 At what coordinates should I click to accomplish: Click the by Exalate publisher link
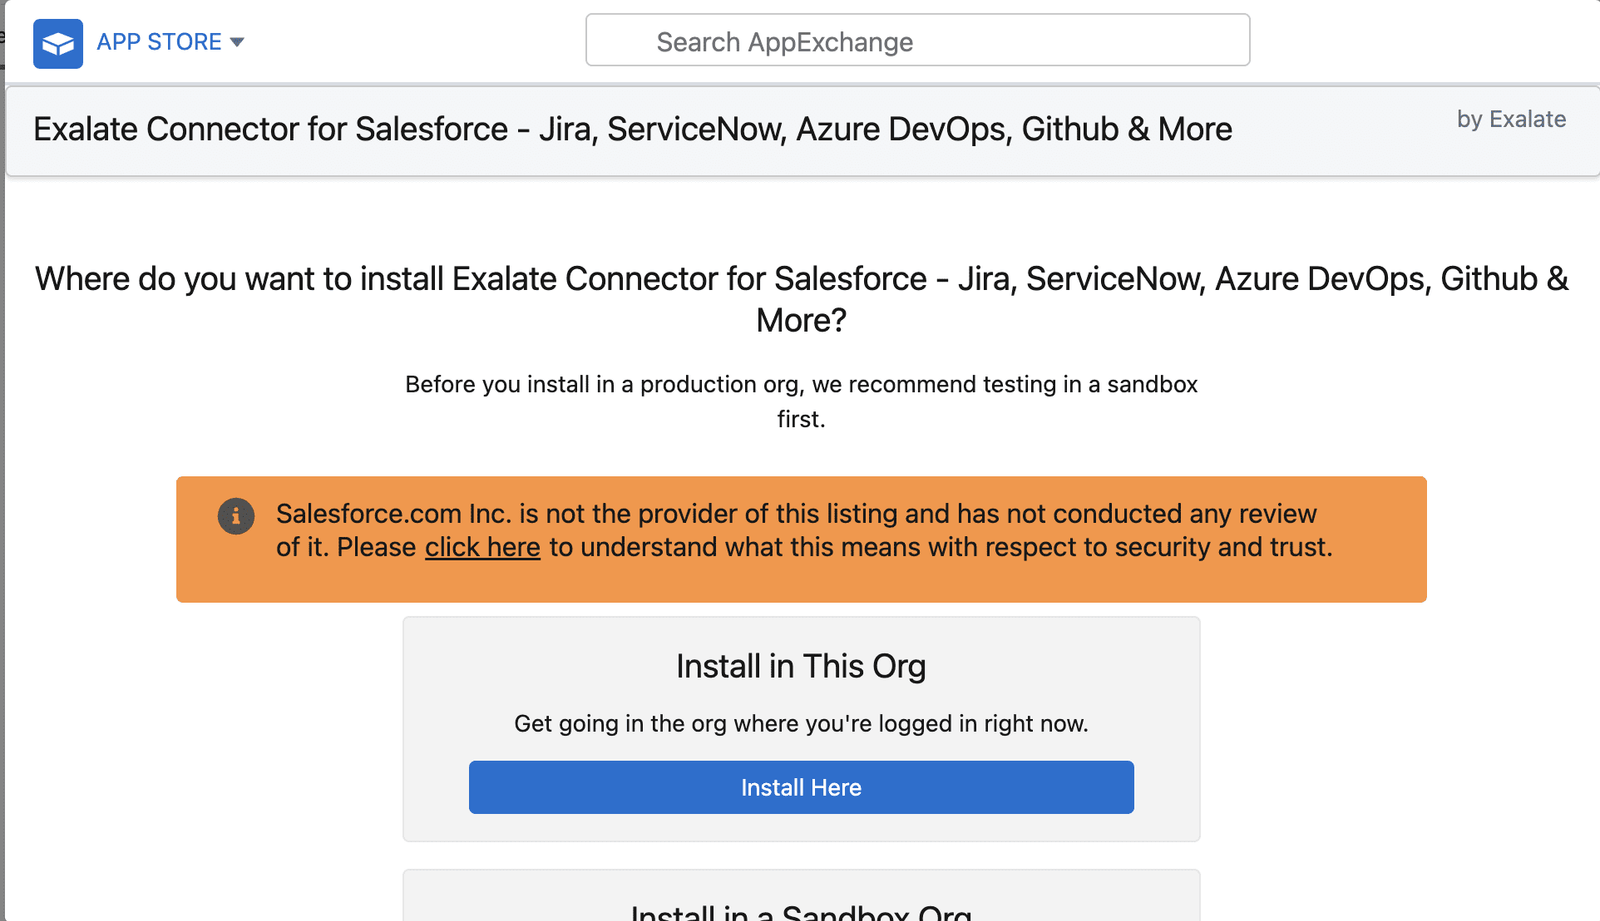(x=1511, y=119)
